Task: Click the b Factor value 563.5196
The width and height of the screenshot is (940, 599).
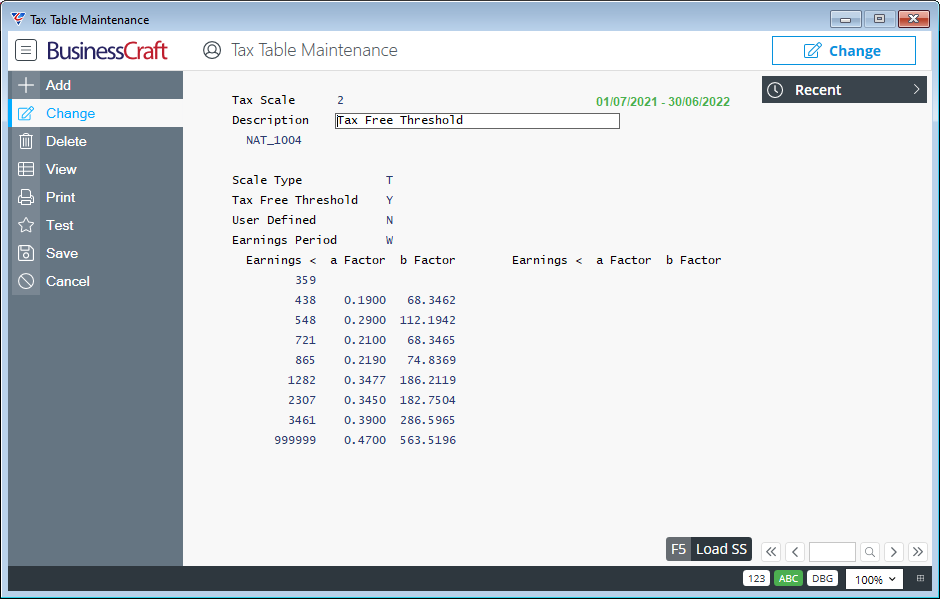Action: (427, 440)
